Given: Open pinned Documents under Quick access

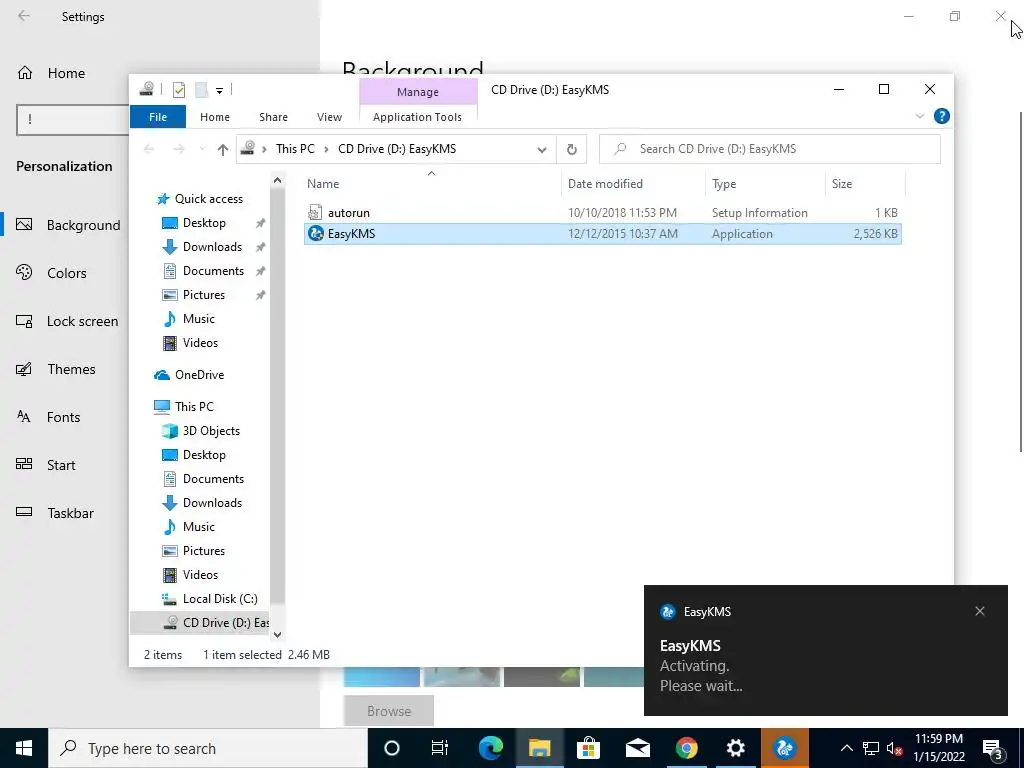Looking at the screenshot, I should 213,271.
